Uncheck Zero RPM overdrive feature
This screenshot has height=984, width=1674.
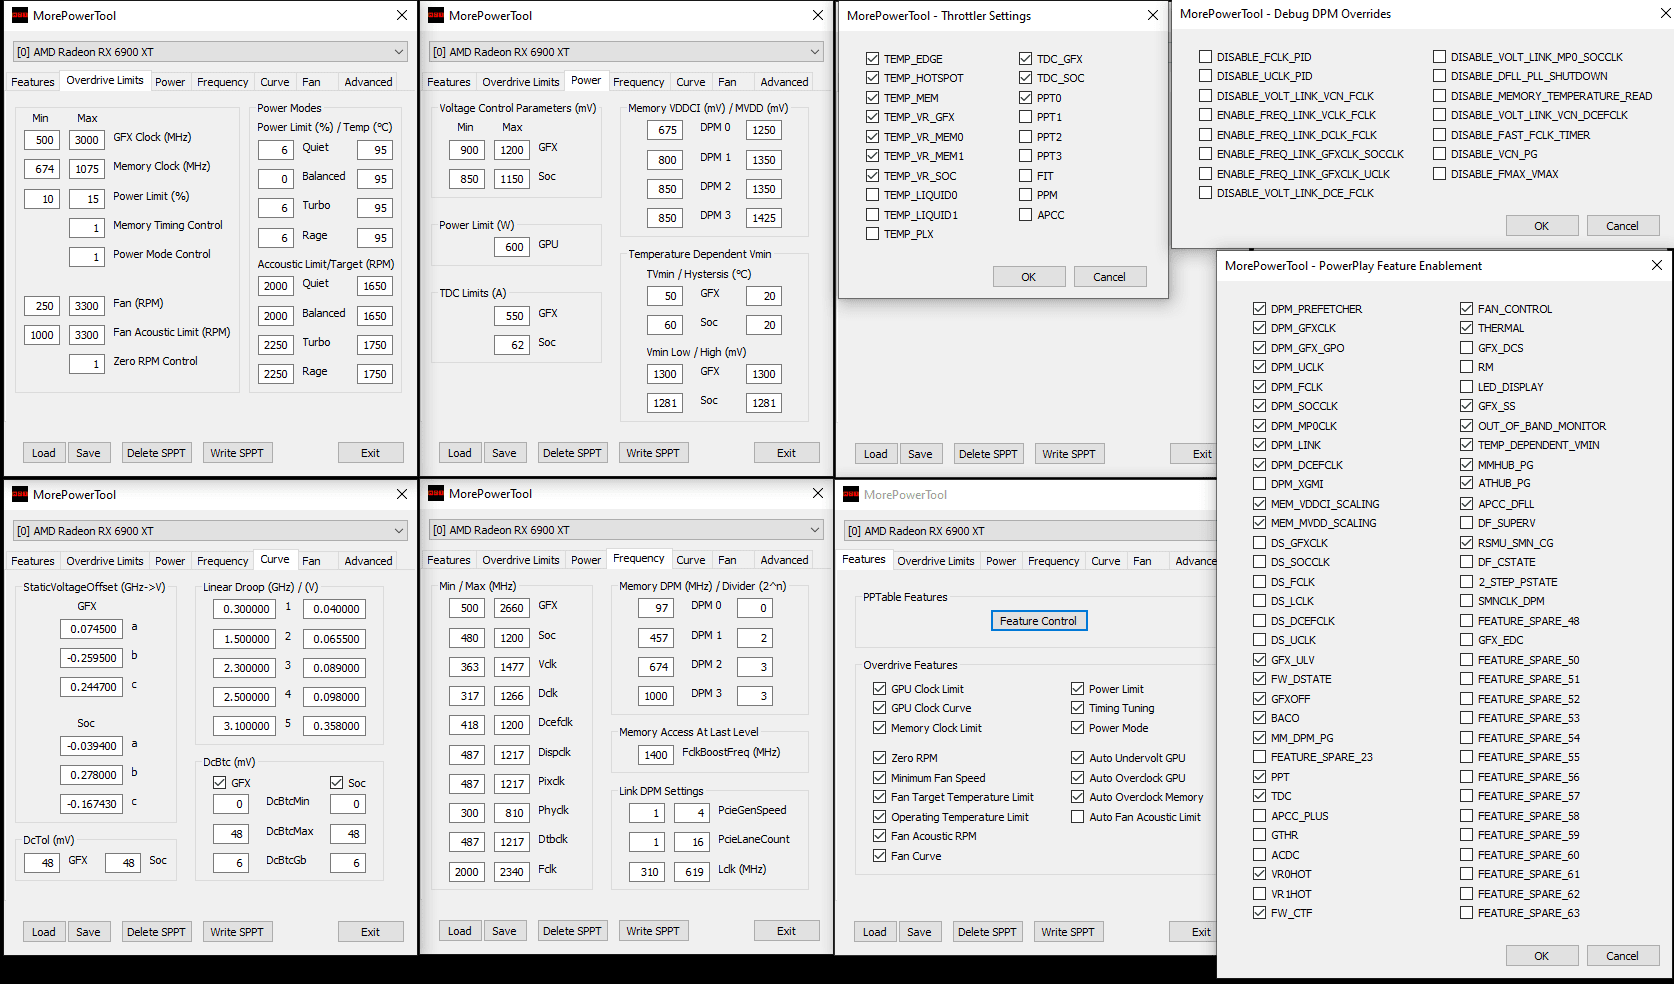879,758
